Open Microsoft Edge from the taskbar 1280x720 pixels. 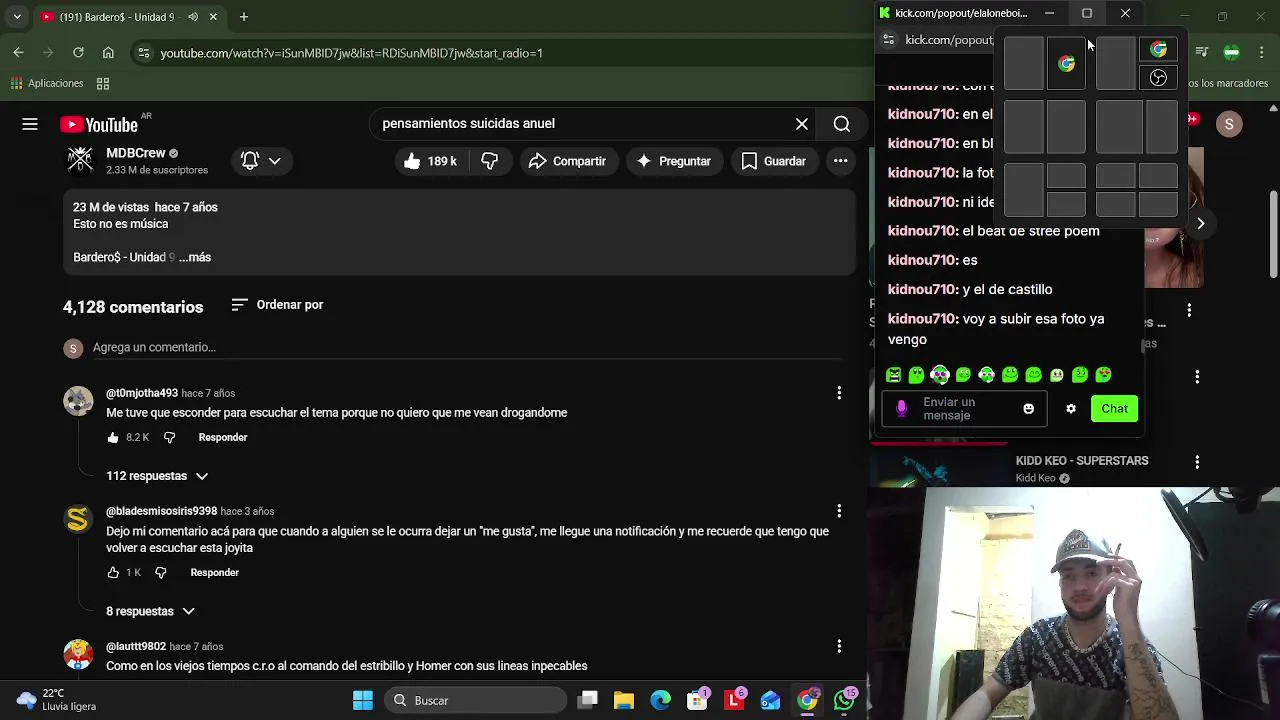(x=661, y=700)
